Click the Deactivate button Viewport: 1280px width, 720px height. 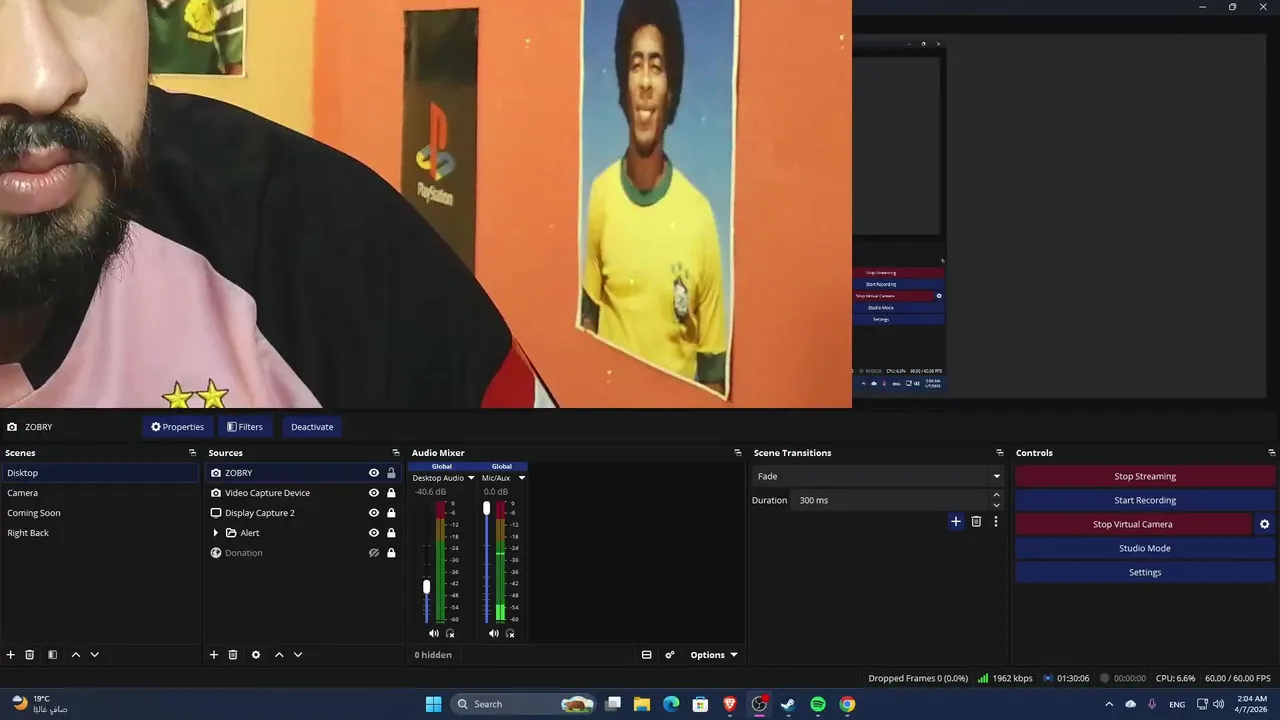(x=312, y=427)
